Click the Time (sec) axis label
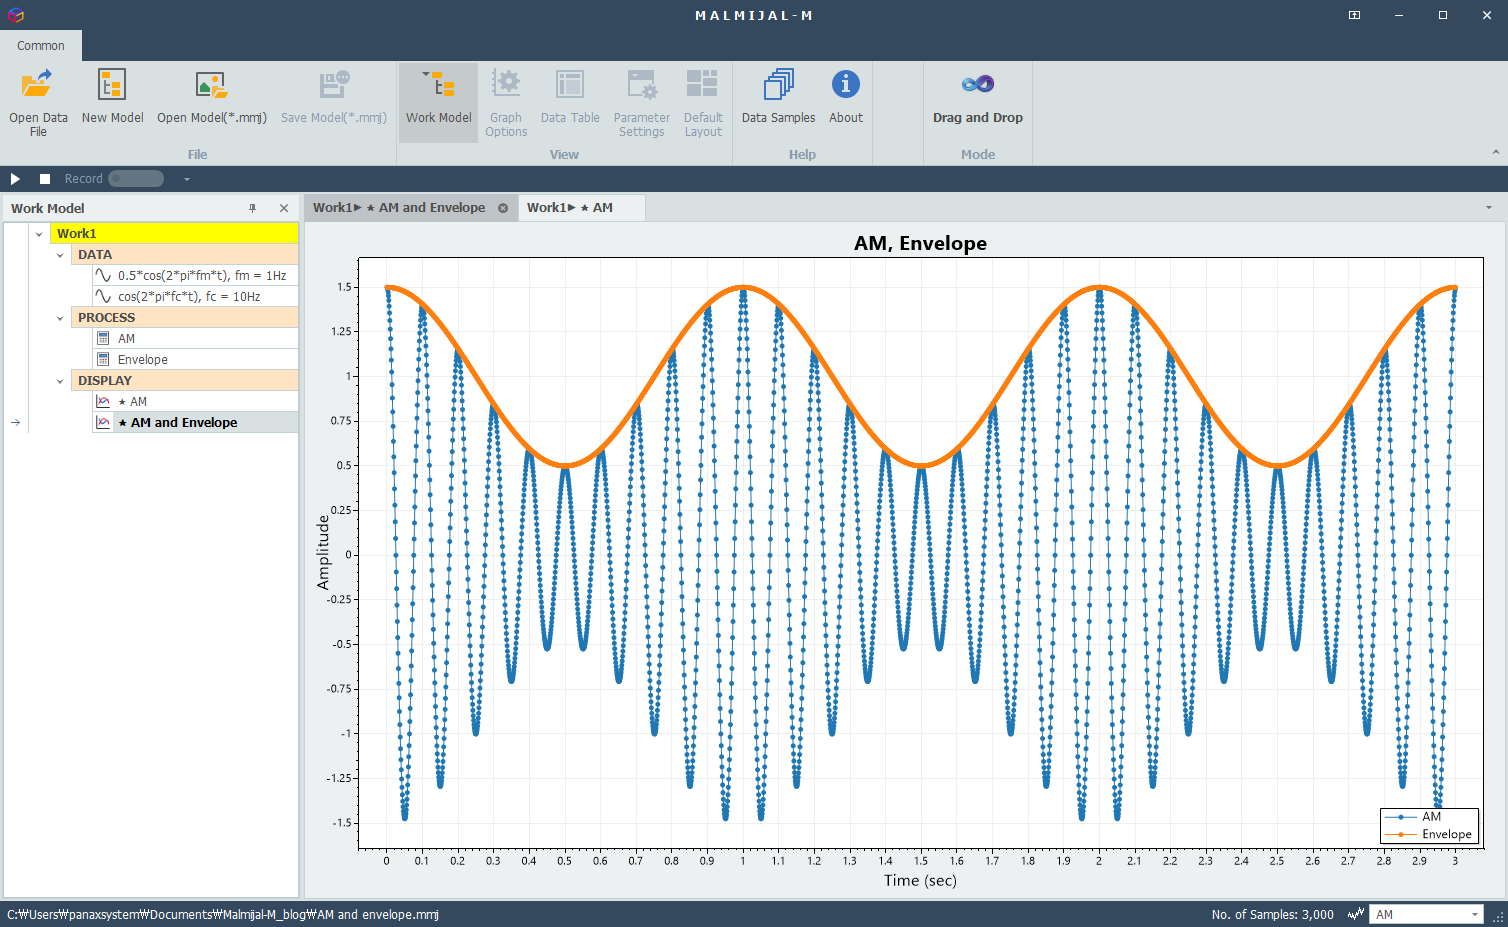The width and height of the screenshot is (1508, 927). click(x=920, y=880)
